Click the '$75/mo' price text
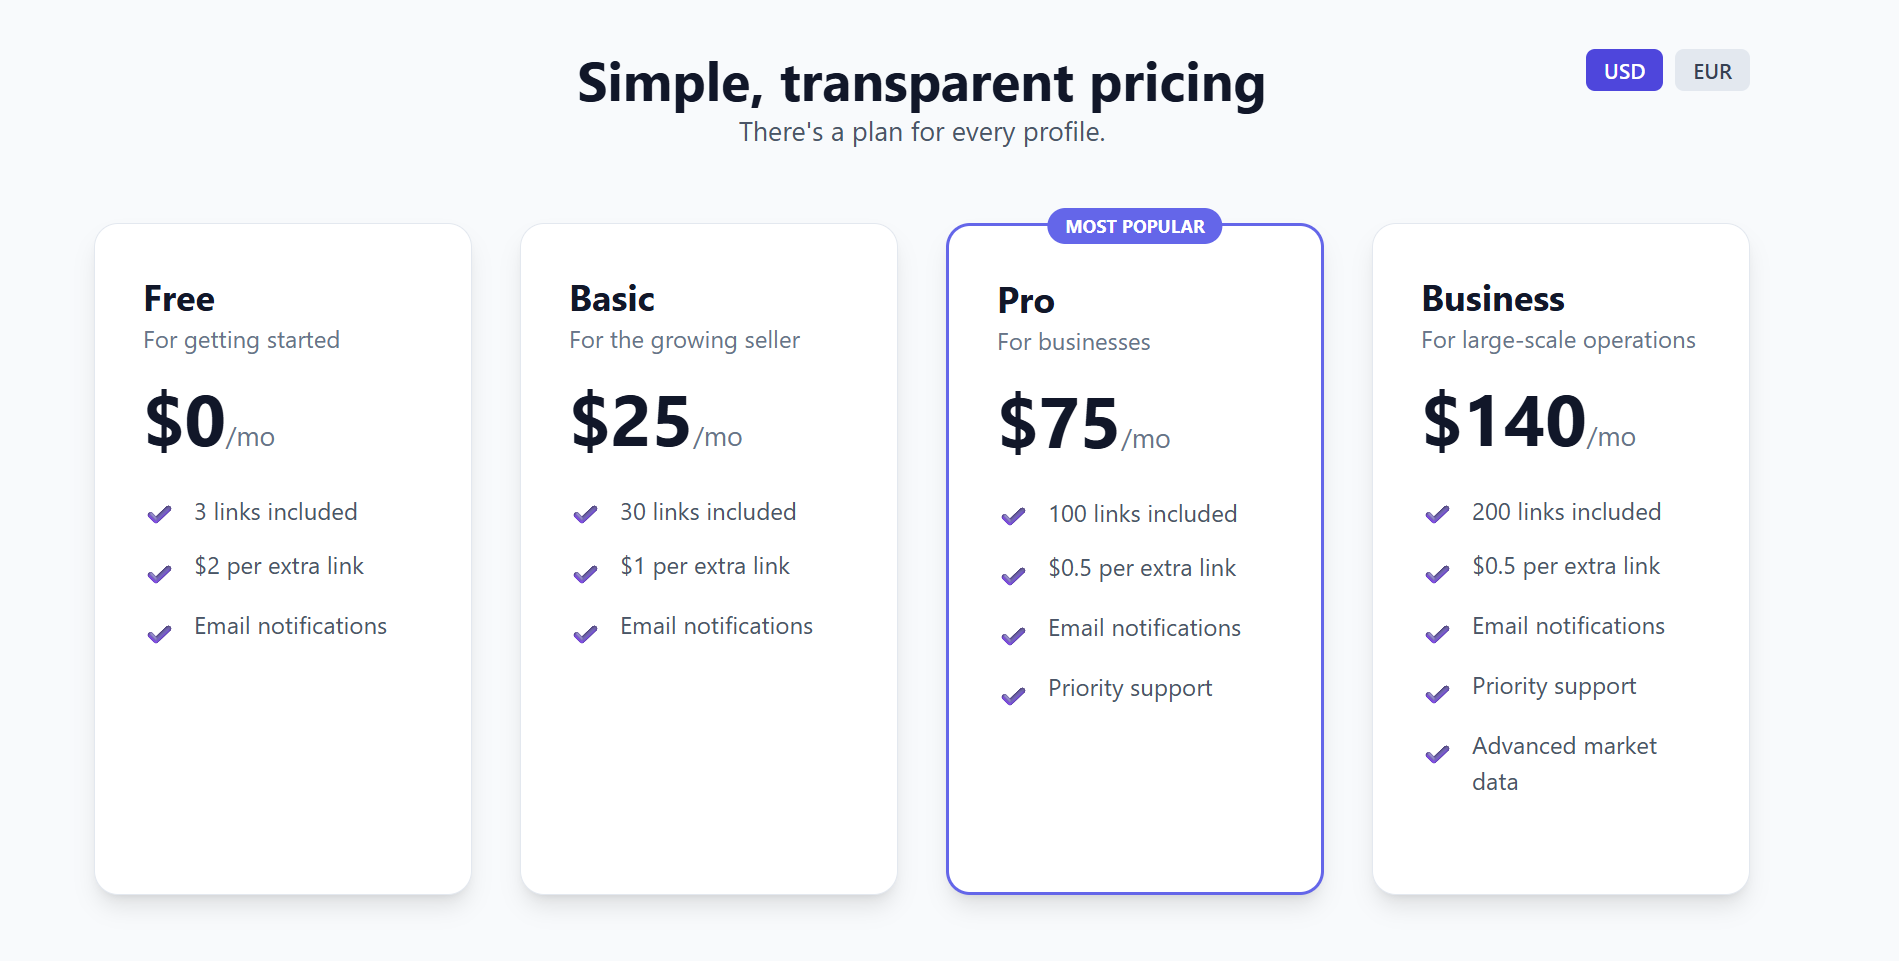This screenshot has width=1899, height=961. (x=1083, y=424)
